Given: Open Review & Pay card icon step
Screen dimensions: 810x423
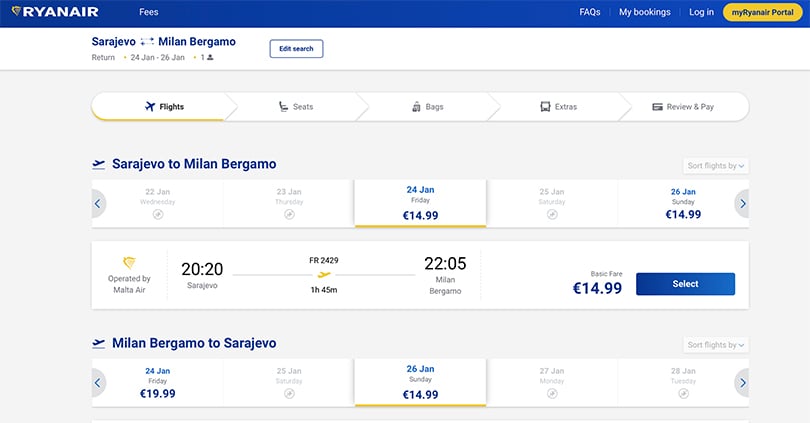Looking at the screenshot, I should click(x=657, y=107).
